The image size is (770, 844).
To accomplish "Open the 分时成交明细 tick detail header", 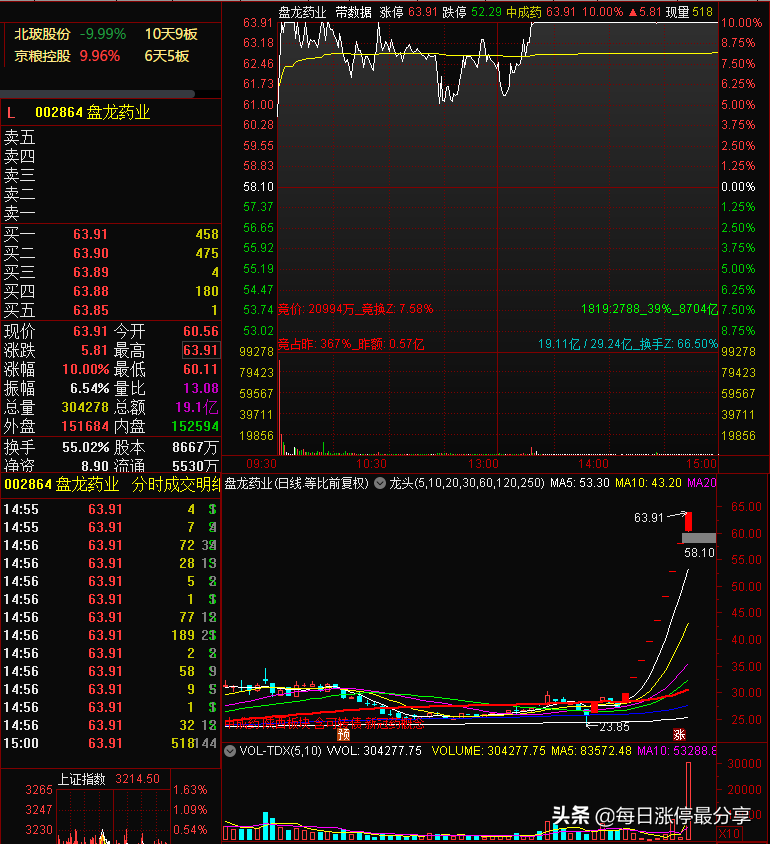I will (x=175, y=484).
